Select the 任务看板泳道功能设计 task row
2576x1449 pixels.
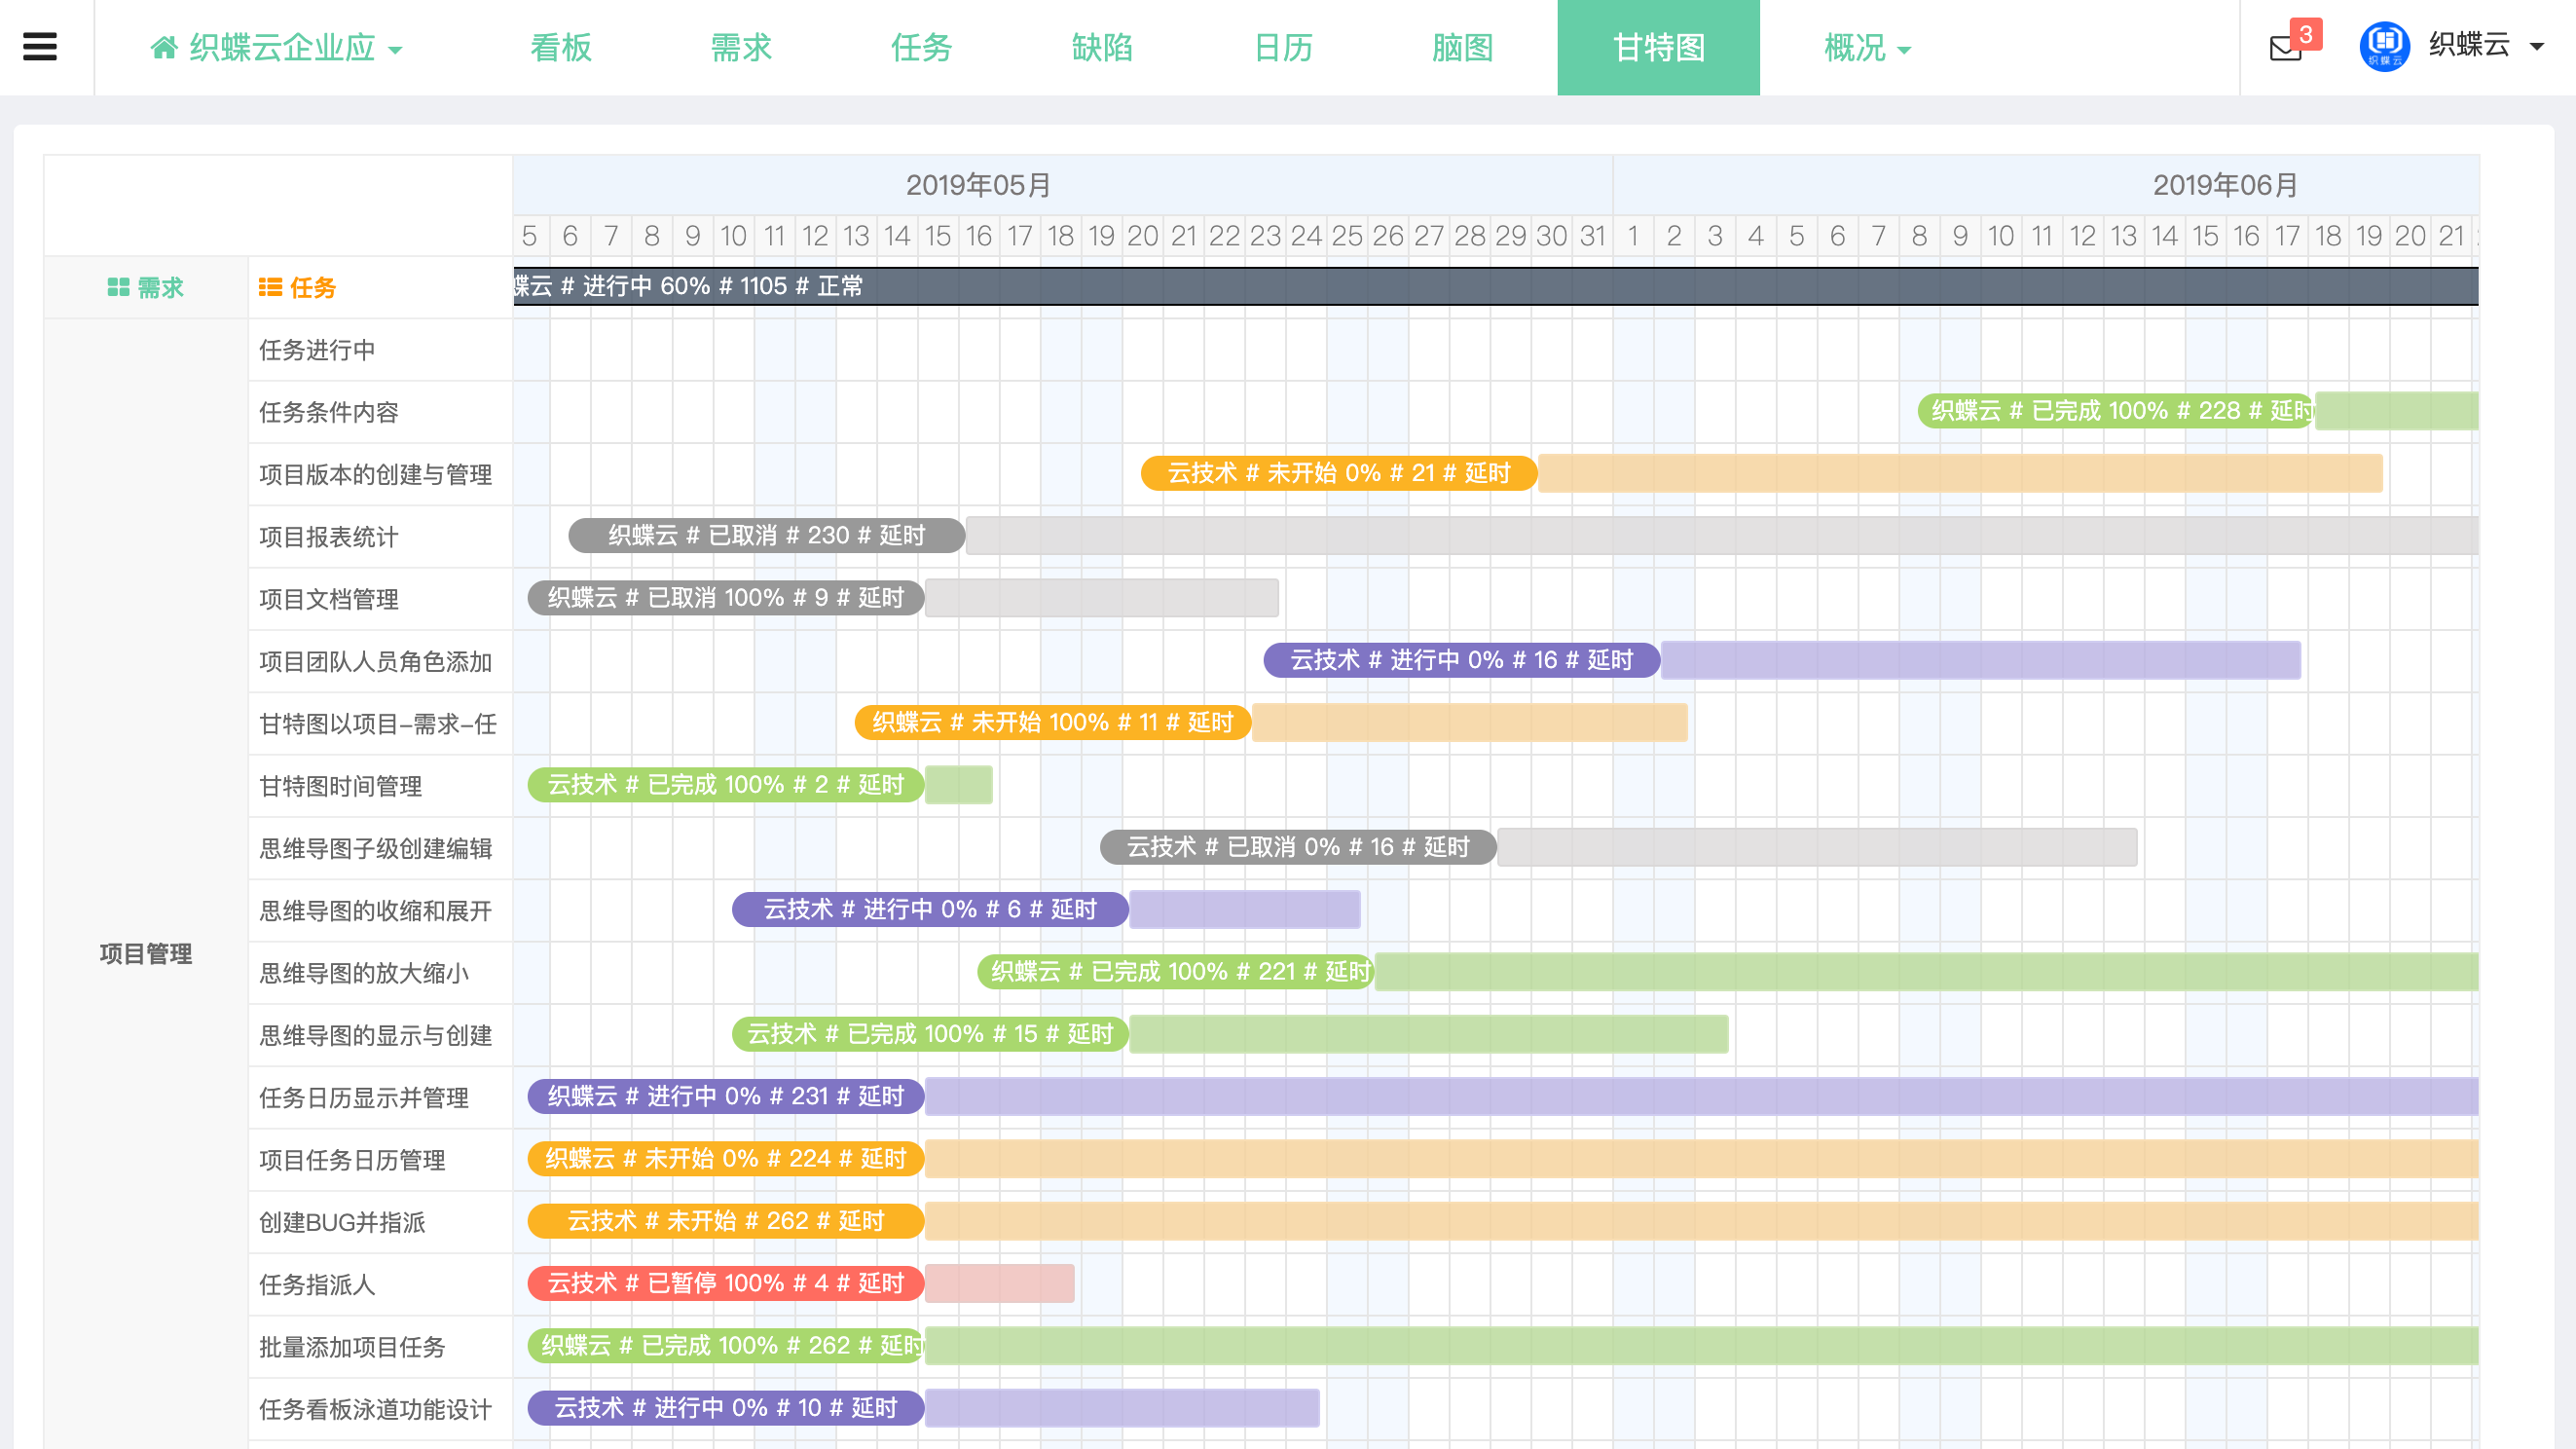(380, 1409)
